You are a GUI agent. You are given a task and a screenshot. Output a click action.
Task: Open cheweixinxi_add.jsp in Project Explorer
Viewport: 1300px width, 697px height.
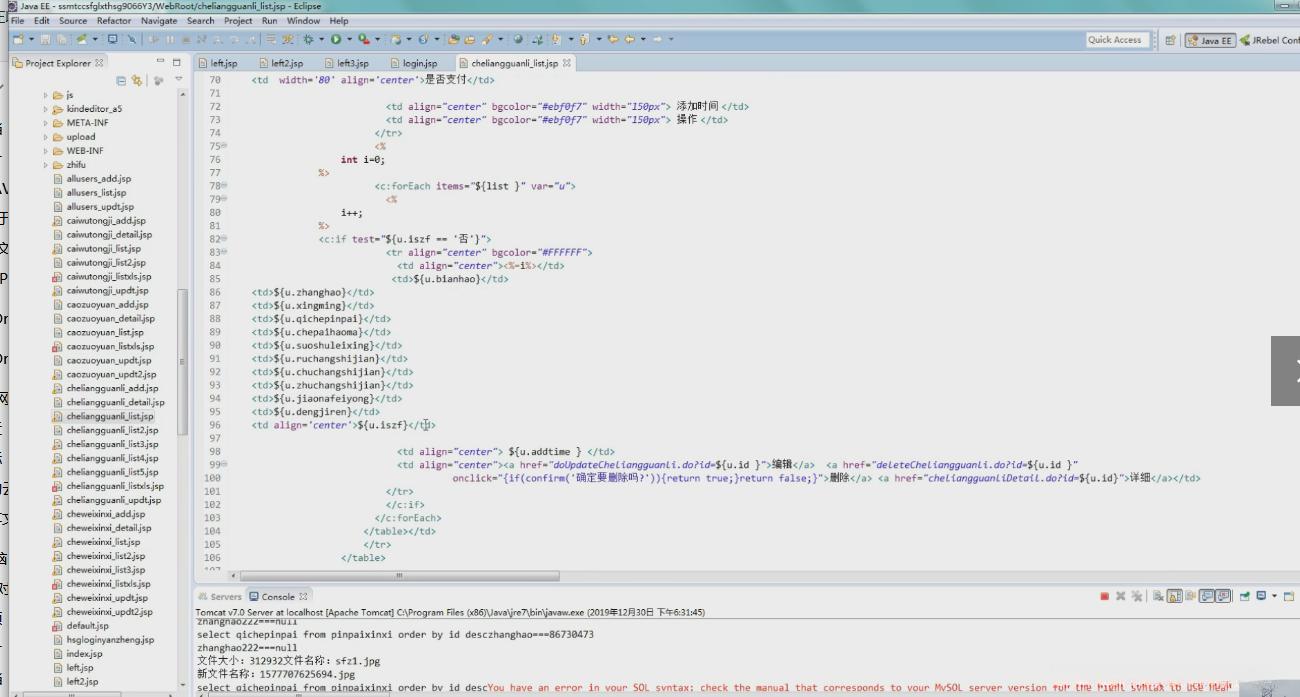tap(105, 514)
